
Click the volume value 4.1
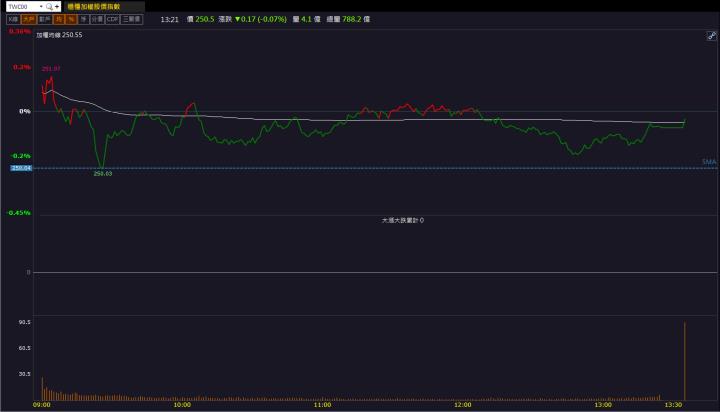(x=306, y=19)
